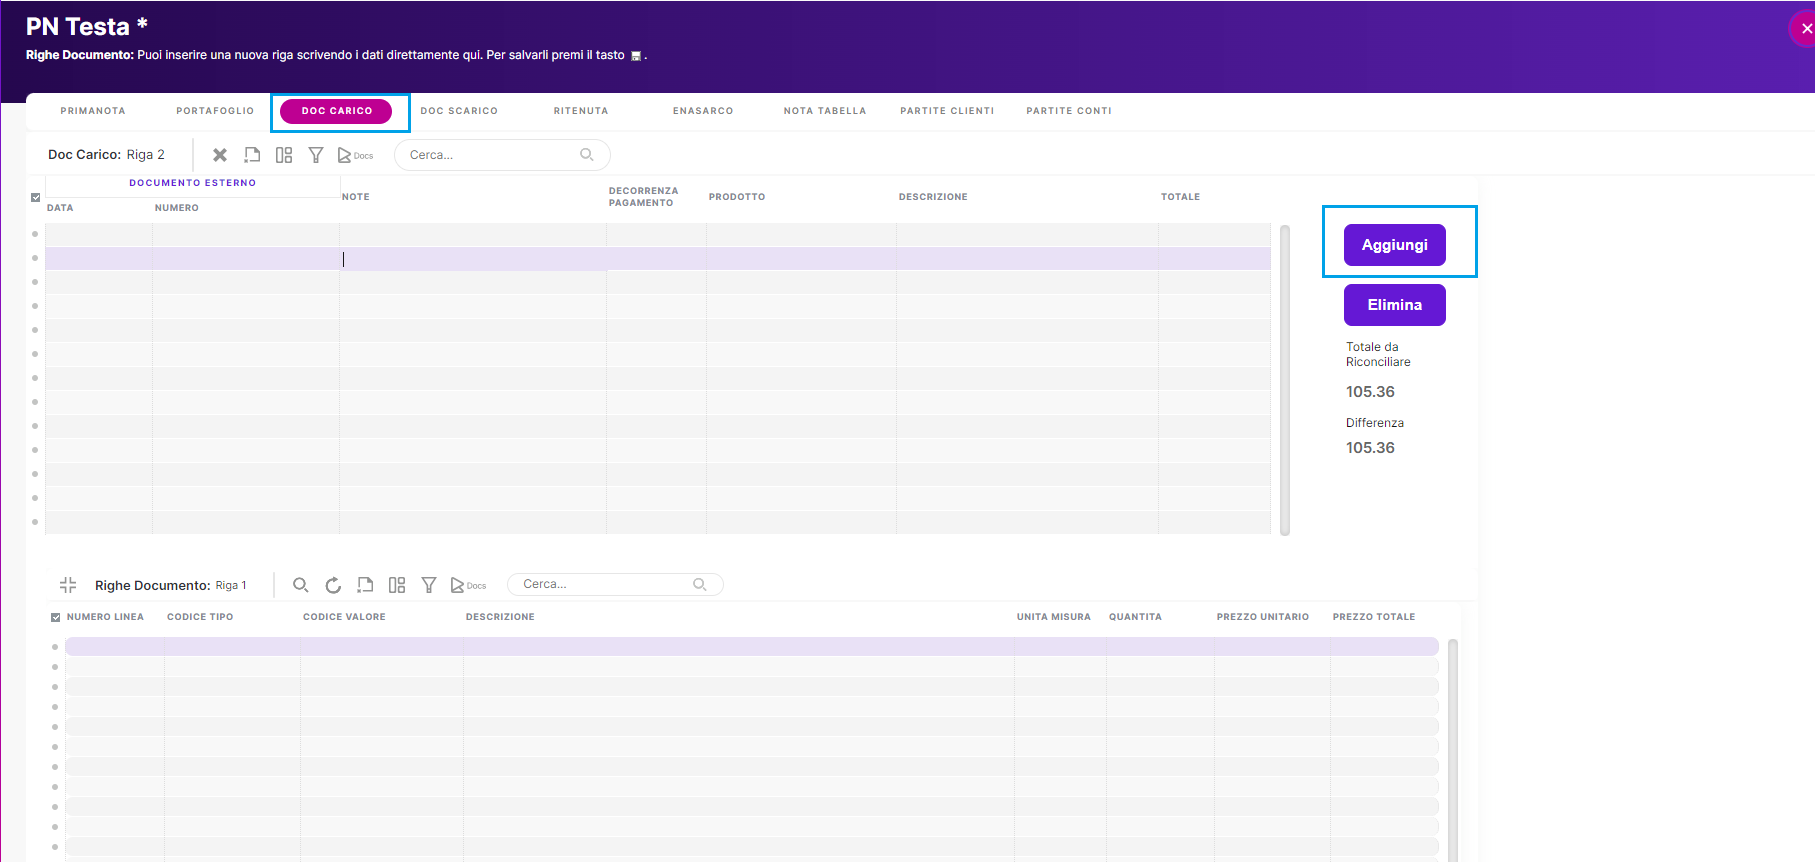
Task: Open the Docs icon in Righe Documento toolbar
Action: pos(468,585)
